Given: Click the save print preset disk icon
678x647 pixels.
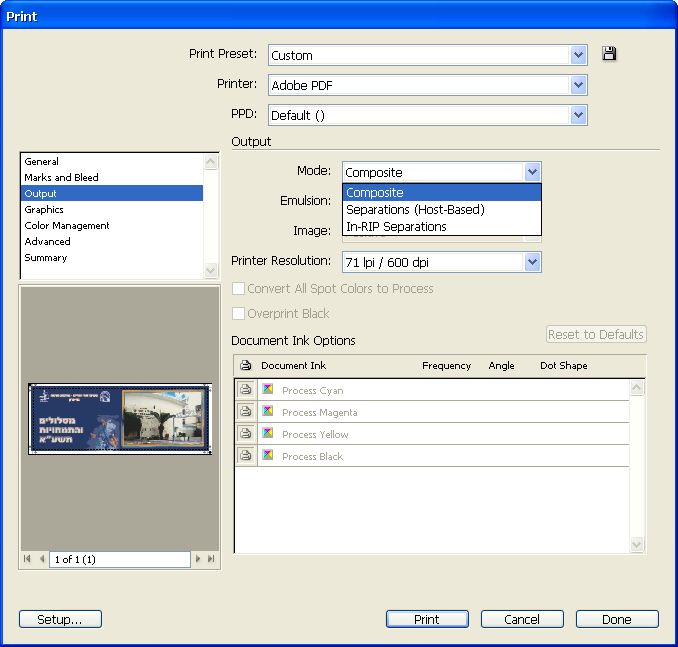Looking at the screenshot, I should click(x=609, y=55).
